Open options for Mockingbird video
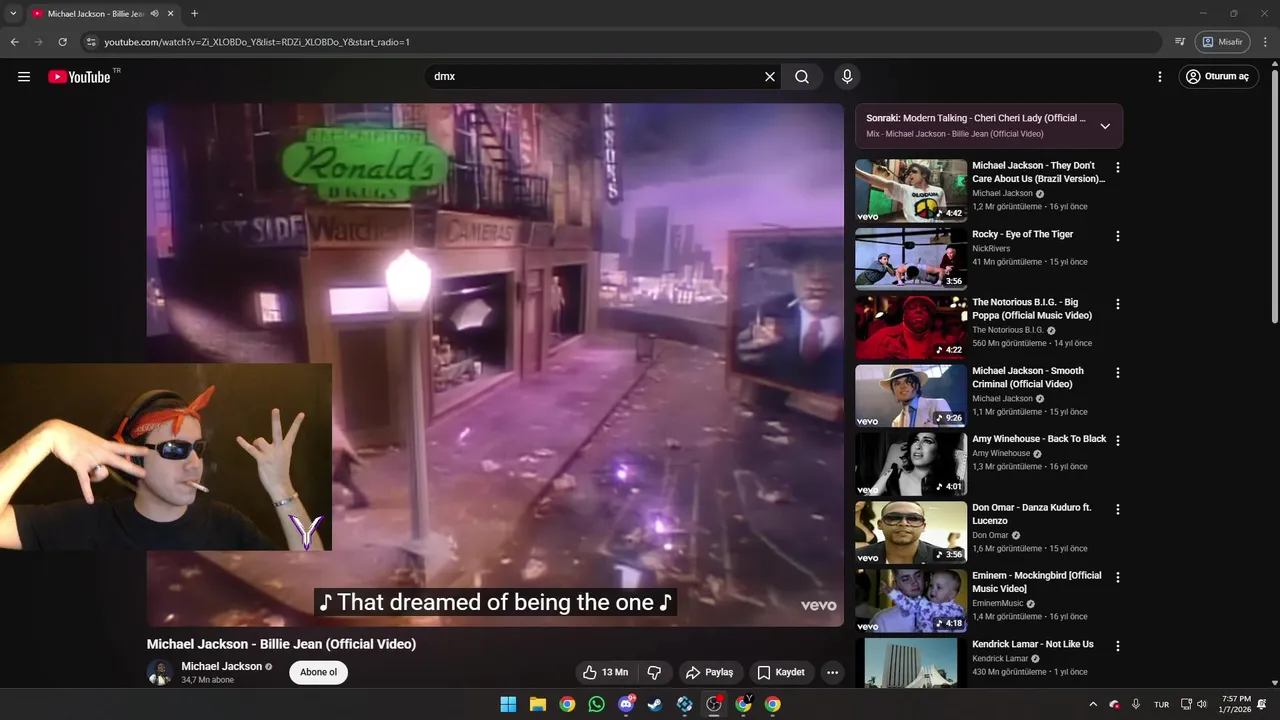The width and height of the screenshot is (1280, 720). pyautogui.click(x=1118, y=578)
